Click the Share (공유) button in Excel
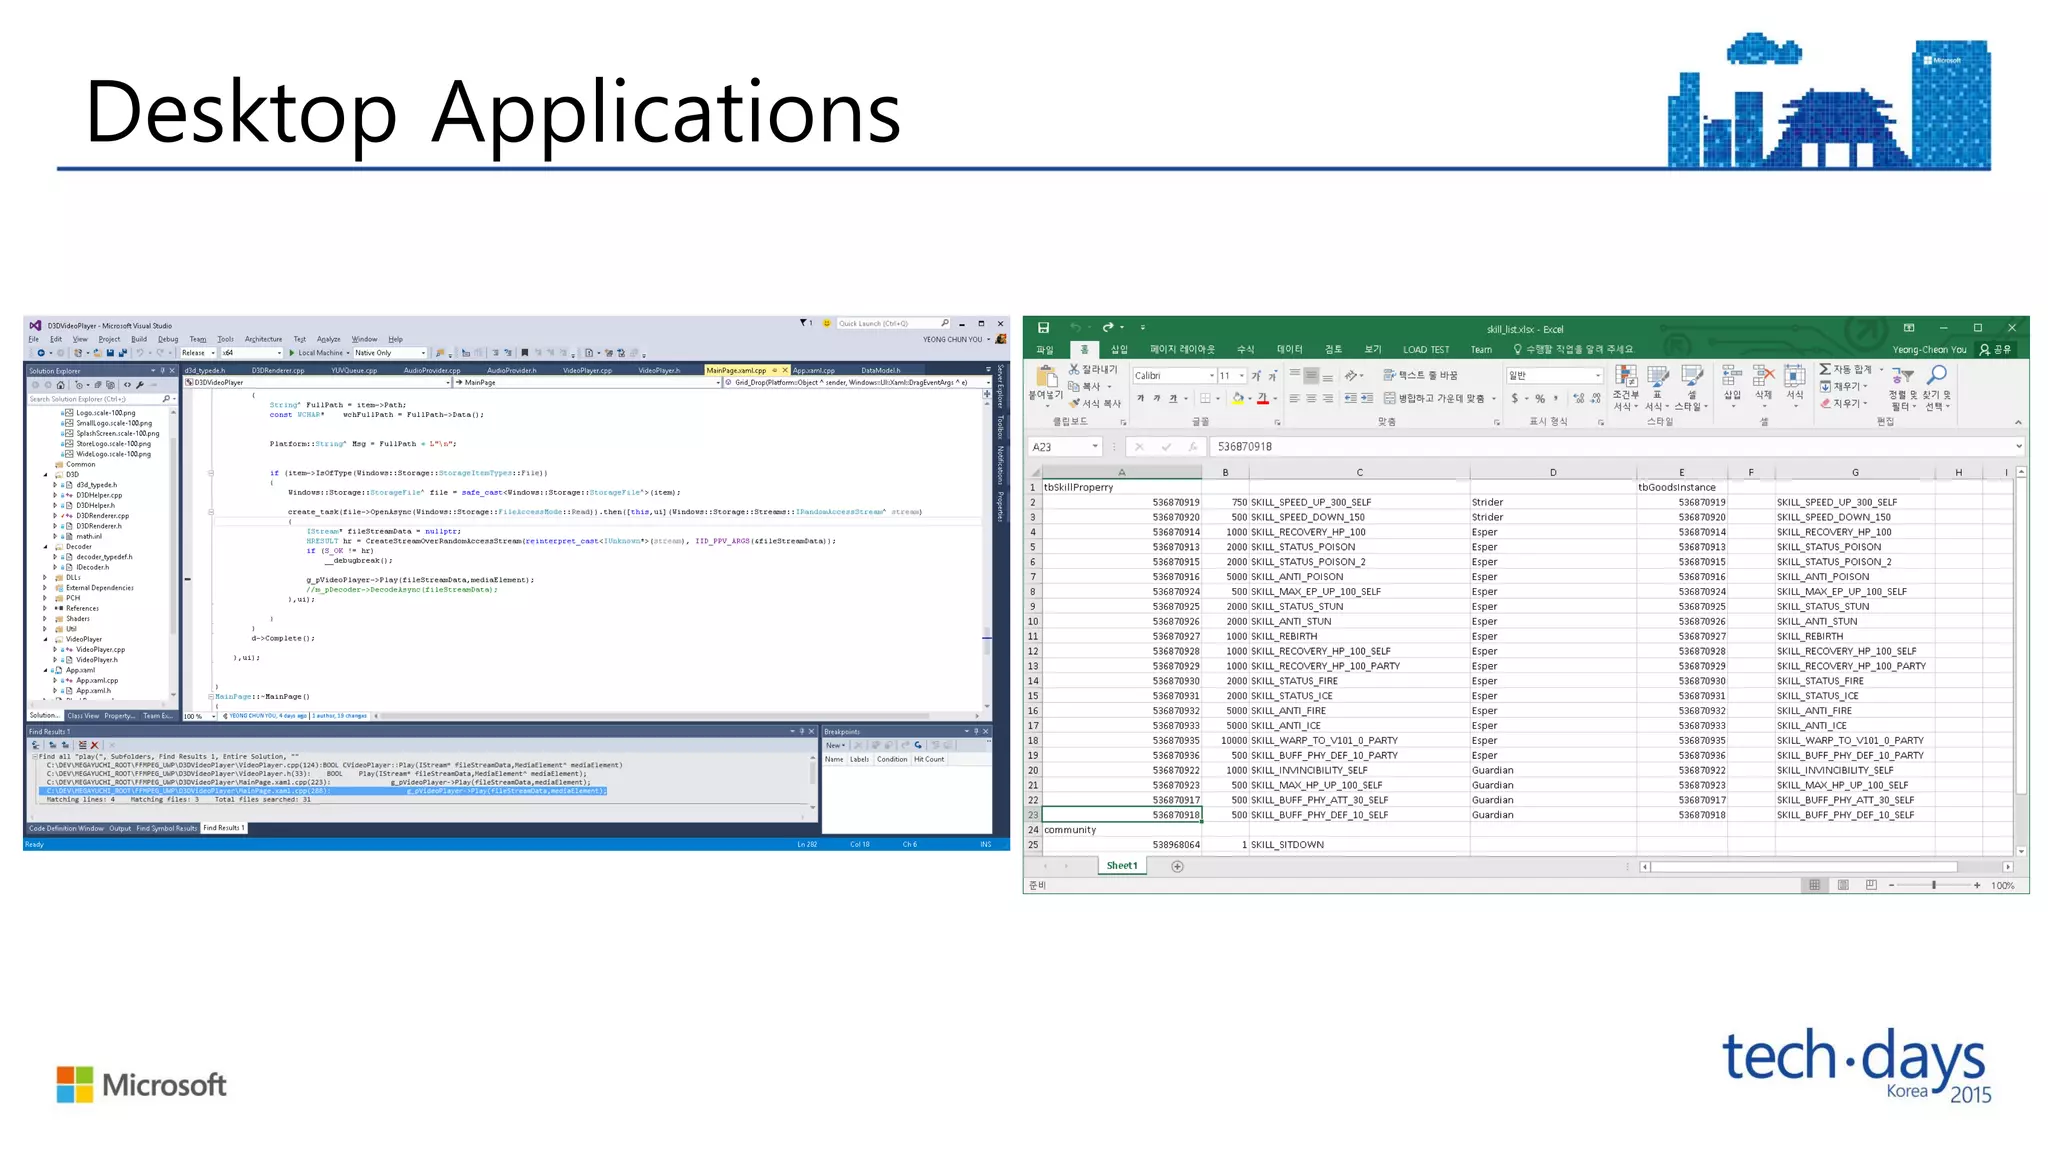The height and width of the screenshot is (1152, 2048). click(x=1996, y=350)
